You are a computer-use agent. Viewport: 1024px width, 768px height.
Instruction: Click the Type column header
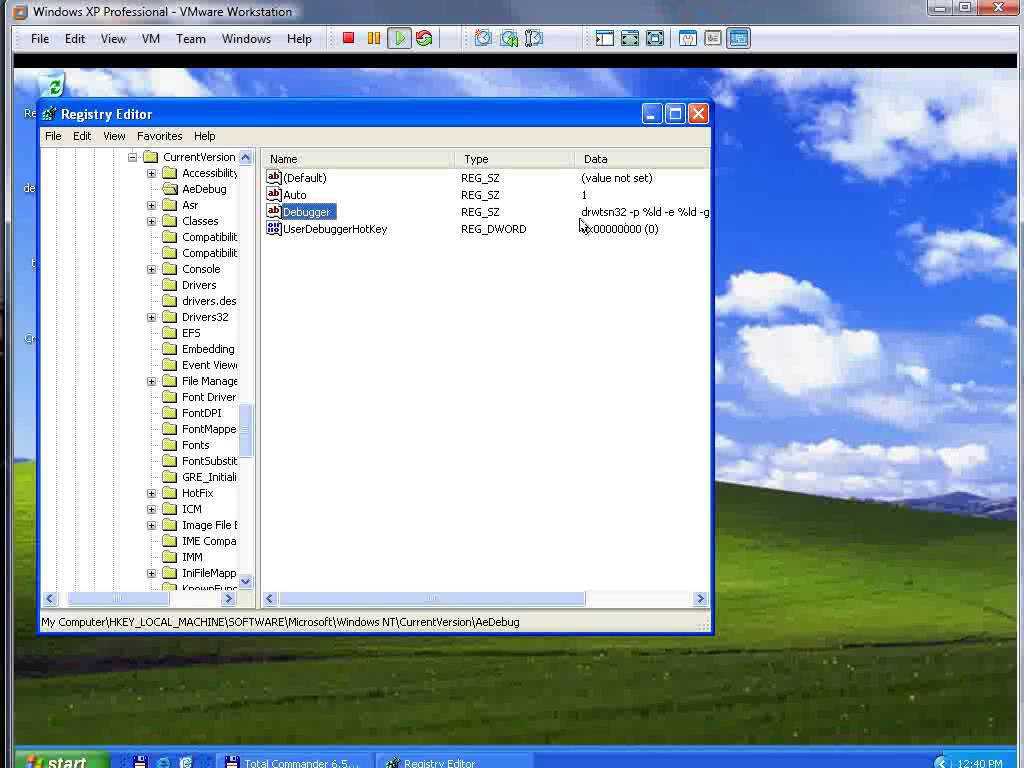coord(515,159)
